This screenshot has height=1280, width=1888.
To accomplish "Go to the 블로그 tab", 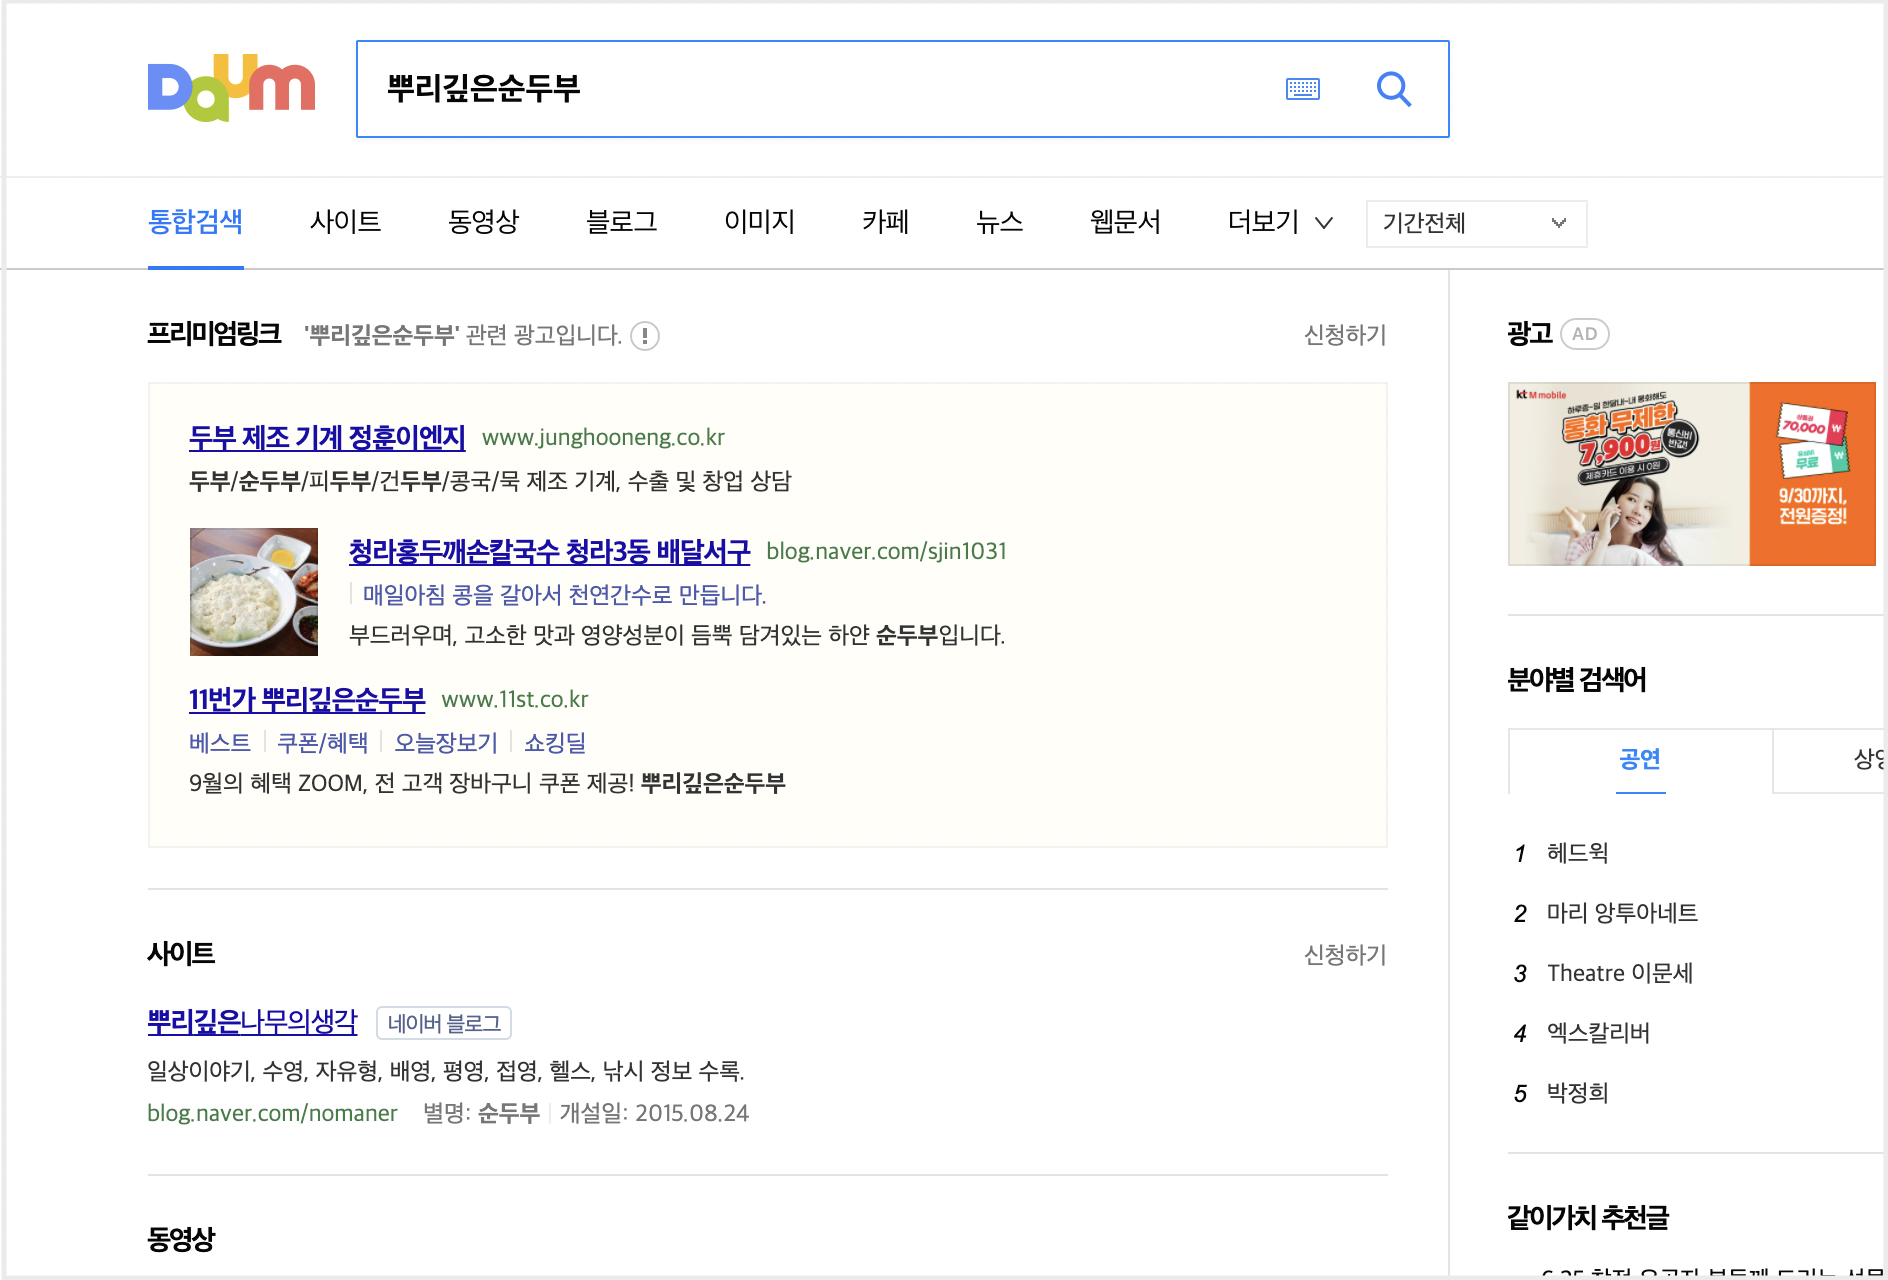I will pyautogui.click(x=621, y=221).
